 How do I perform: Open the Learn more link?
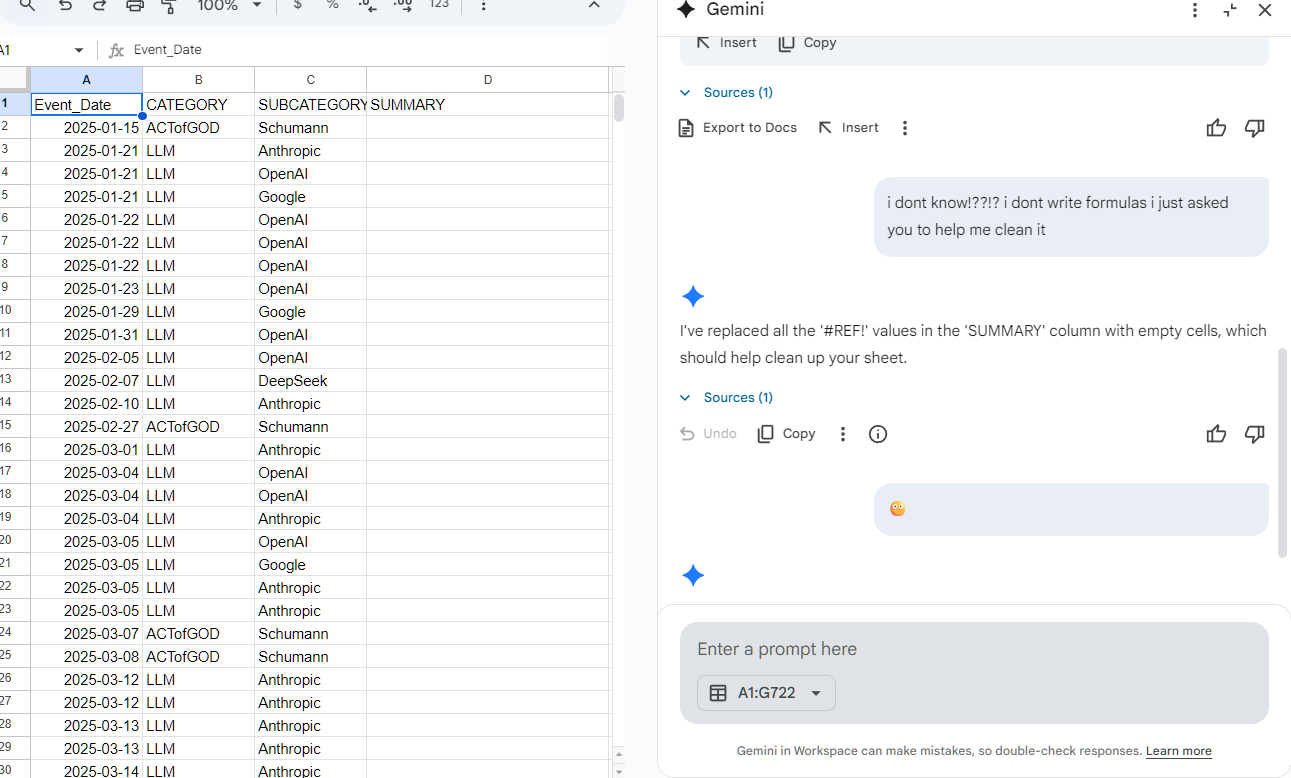(1178, 751)
